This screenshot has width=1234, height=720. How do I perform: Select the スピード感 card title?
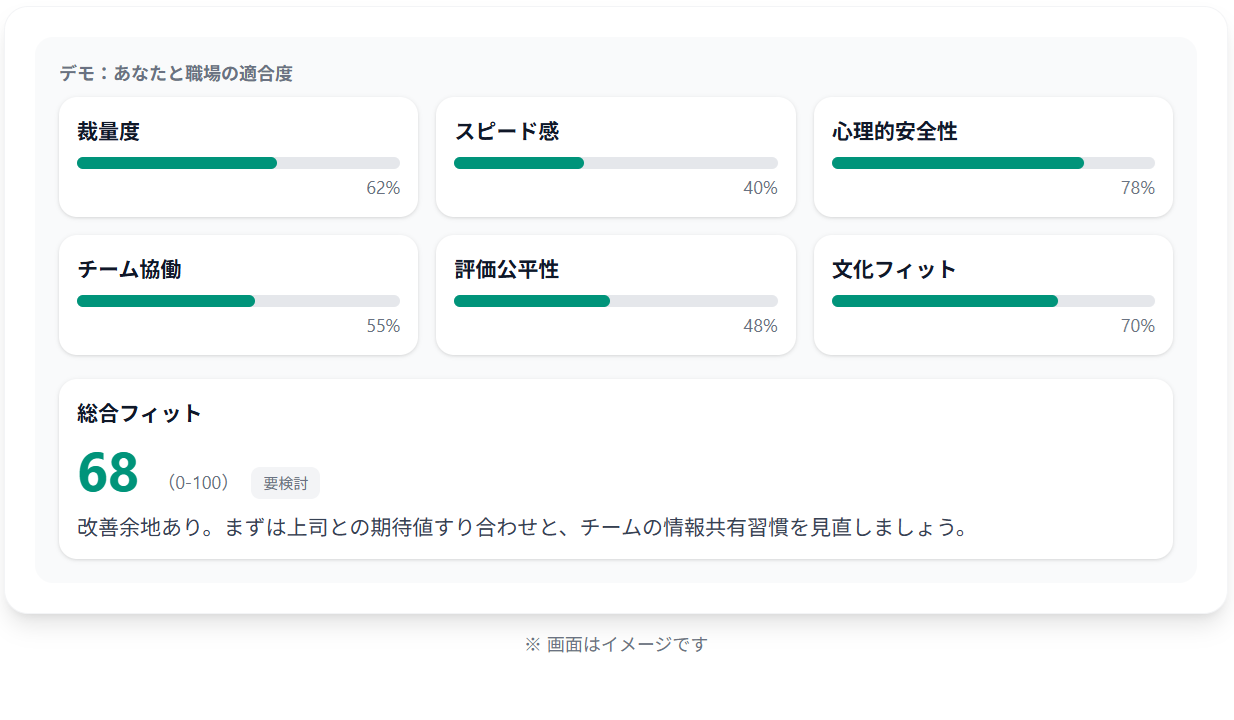tap(506, 131)
